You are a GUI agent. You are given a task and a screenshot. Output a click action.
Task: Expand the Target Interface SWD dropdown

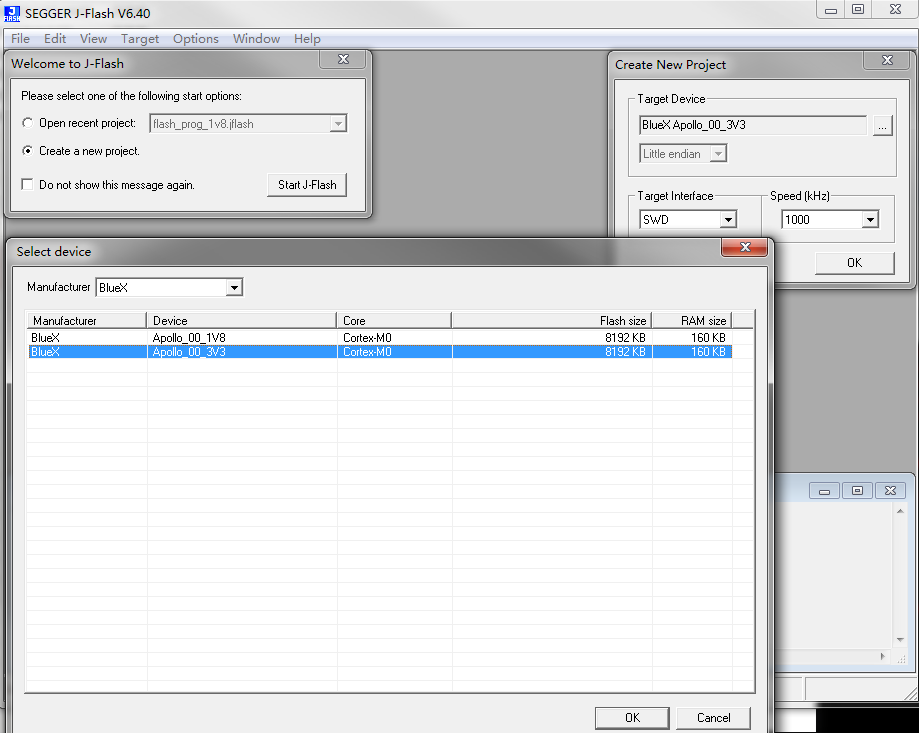727,220
